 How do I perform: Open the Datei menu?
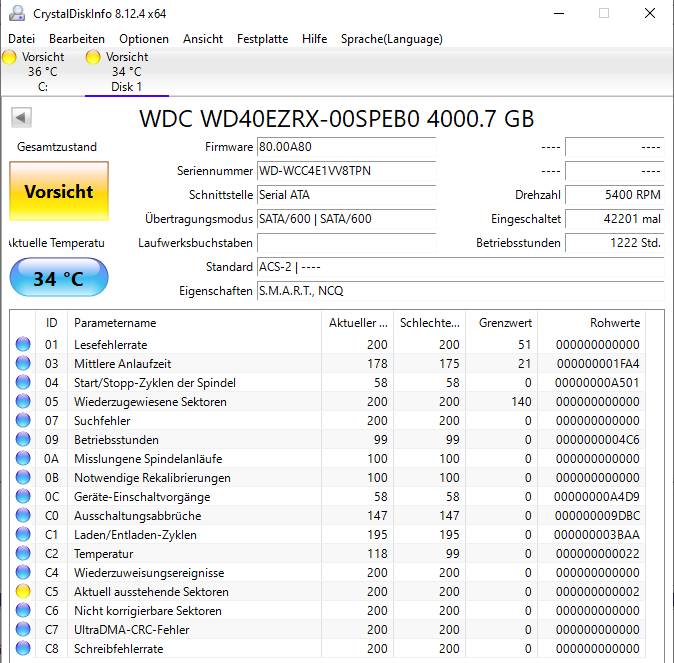[21, 39]
